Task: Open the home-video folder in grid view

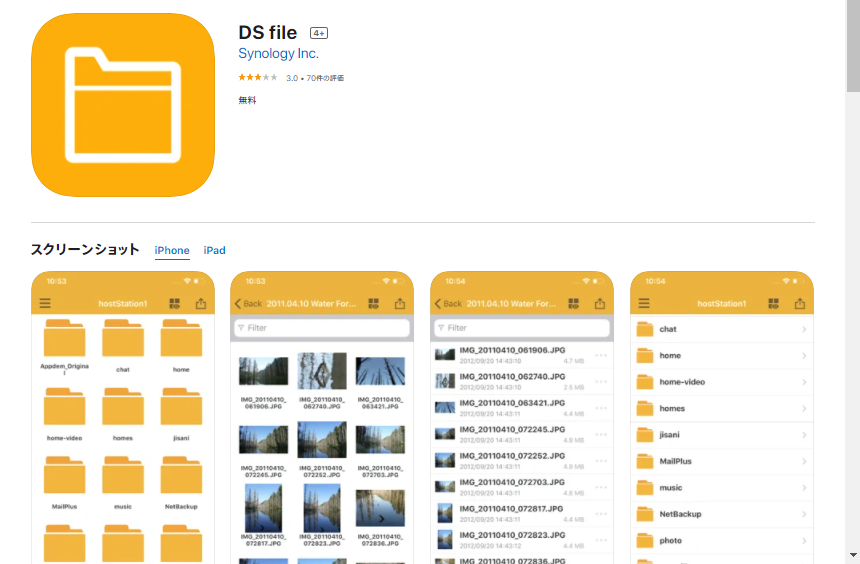Action: 65,407
